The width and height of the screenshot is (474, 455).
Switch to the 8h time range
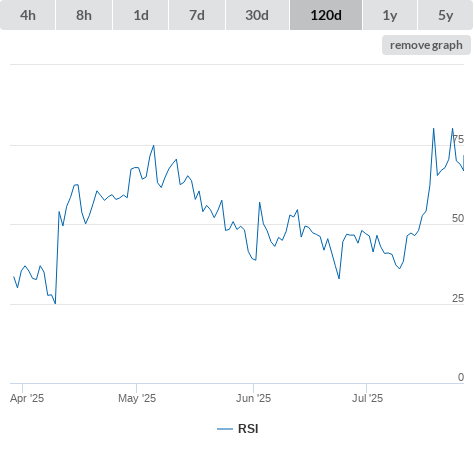84,15
